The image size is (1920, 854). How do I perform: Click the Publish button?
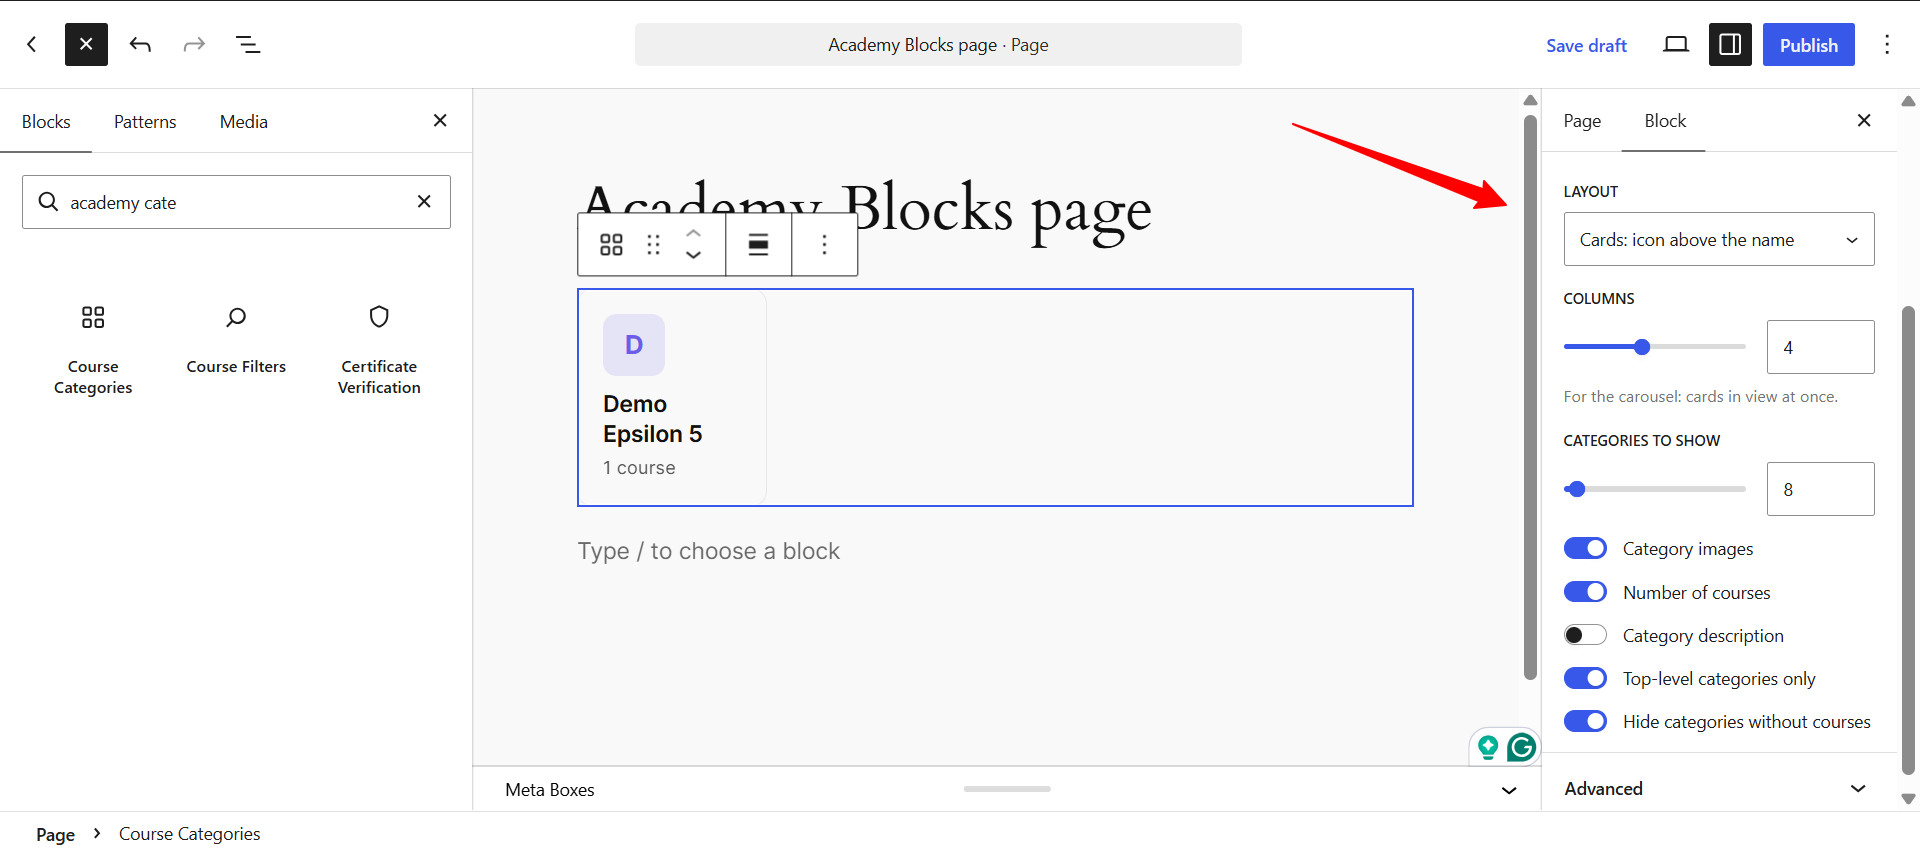coord(1808,45)
